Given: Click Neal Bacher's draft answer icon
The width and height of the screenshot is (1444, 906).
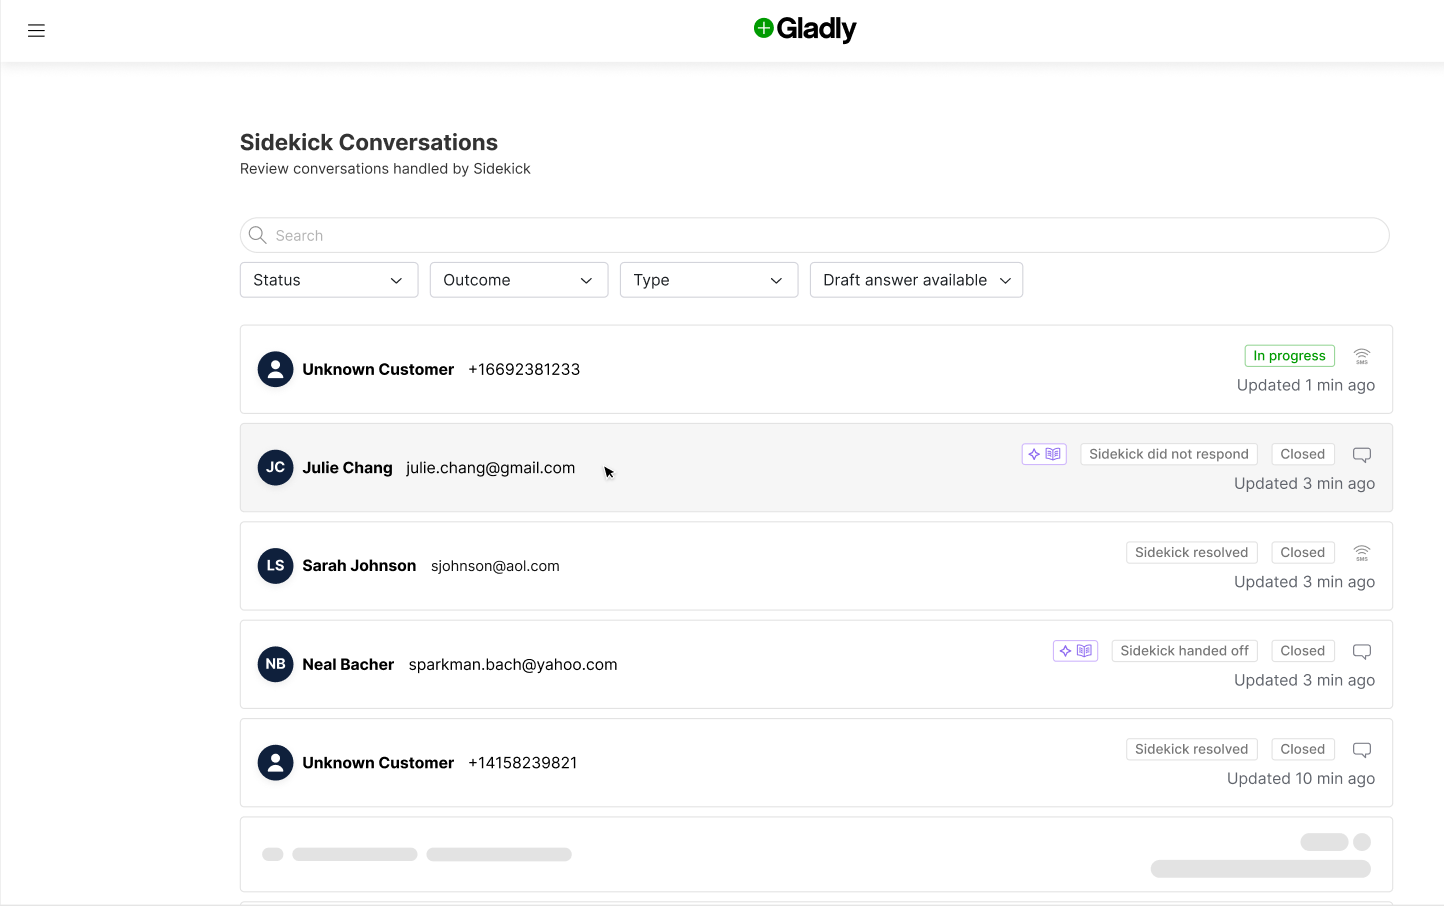Looking at the screenshot, I should coord(1076,651).
